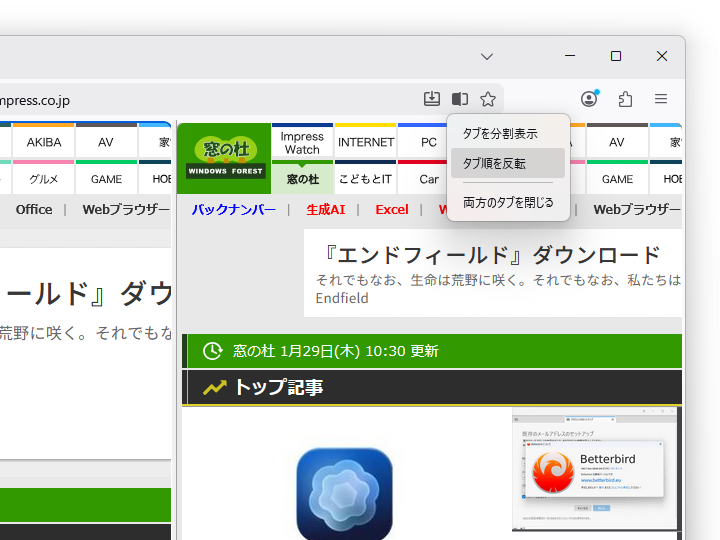
Task: Click the save page download icon in address bar
Action: tap(432, 99)
